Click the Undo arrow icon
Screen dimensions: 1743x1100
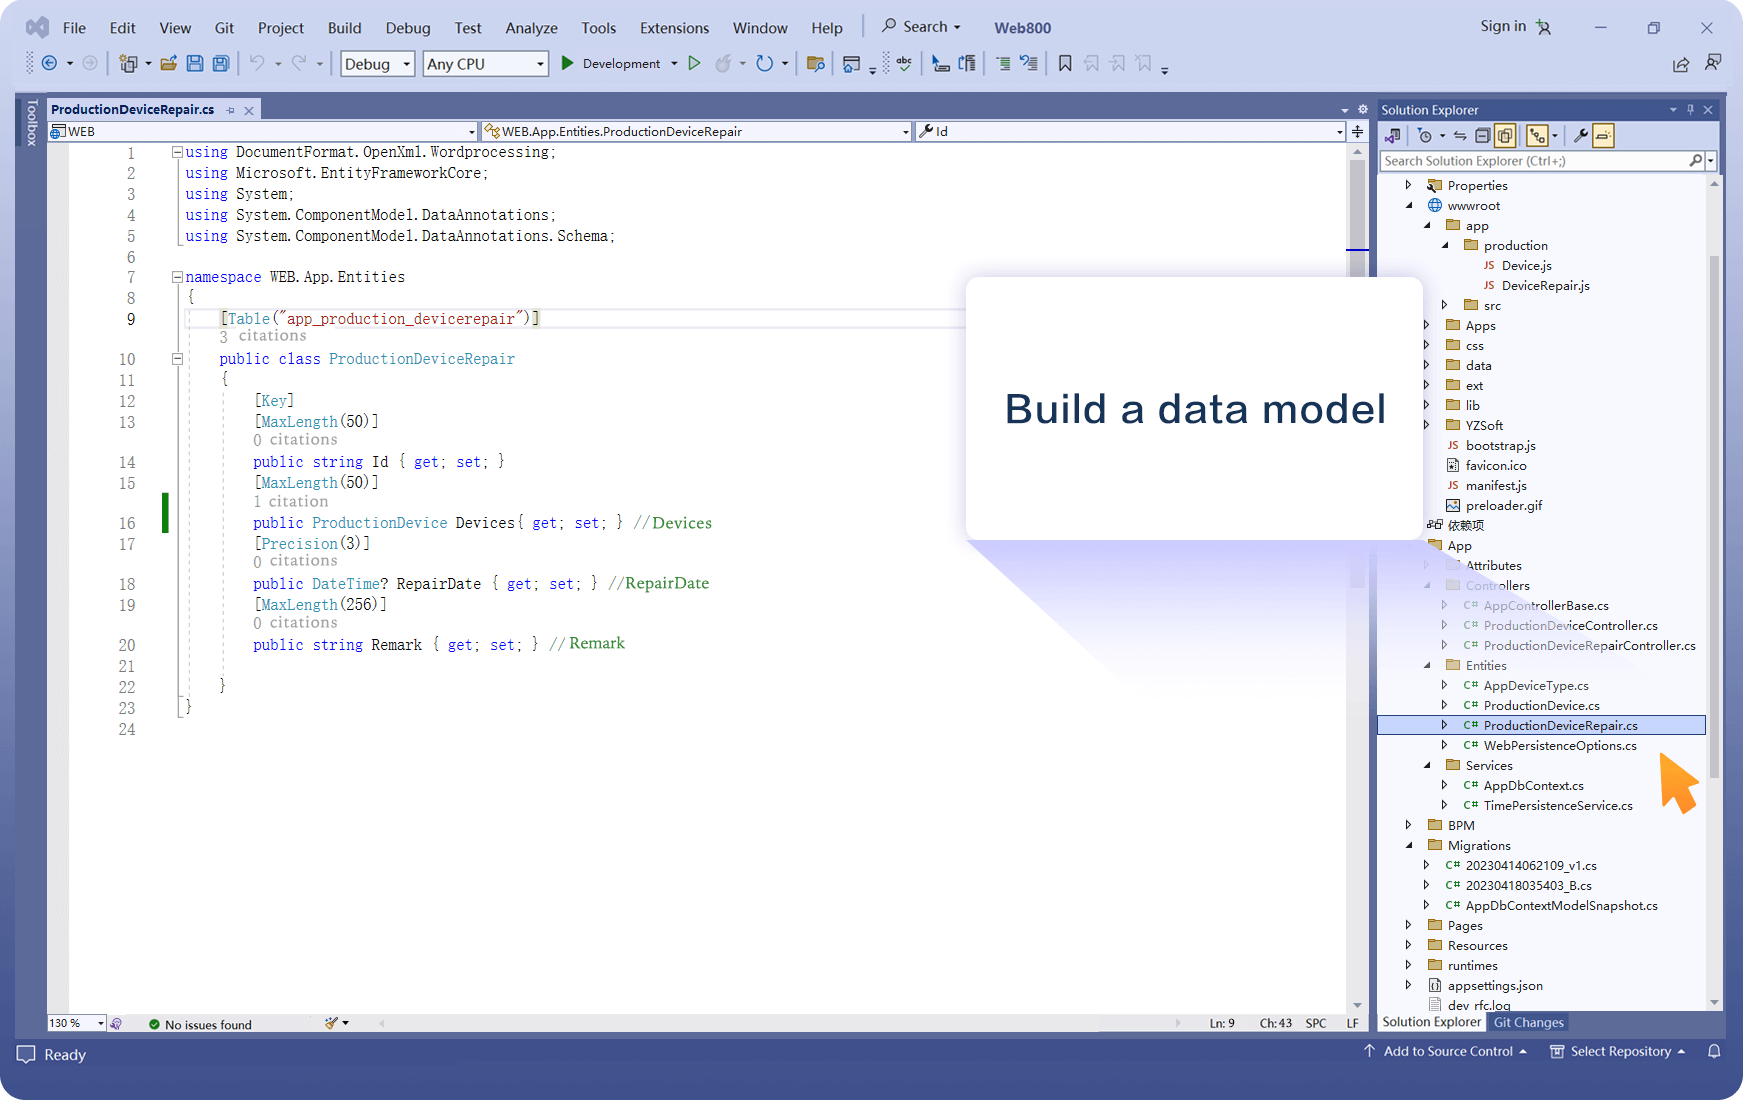click(257, 63)
